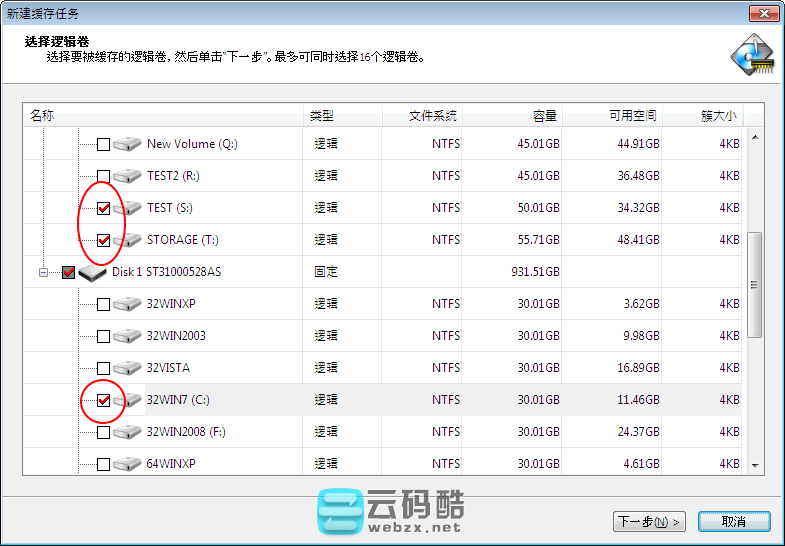Click the New Volume (Q:) drive icon
The image size is (785, 546).
(128, 144)
